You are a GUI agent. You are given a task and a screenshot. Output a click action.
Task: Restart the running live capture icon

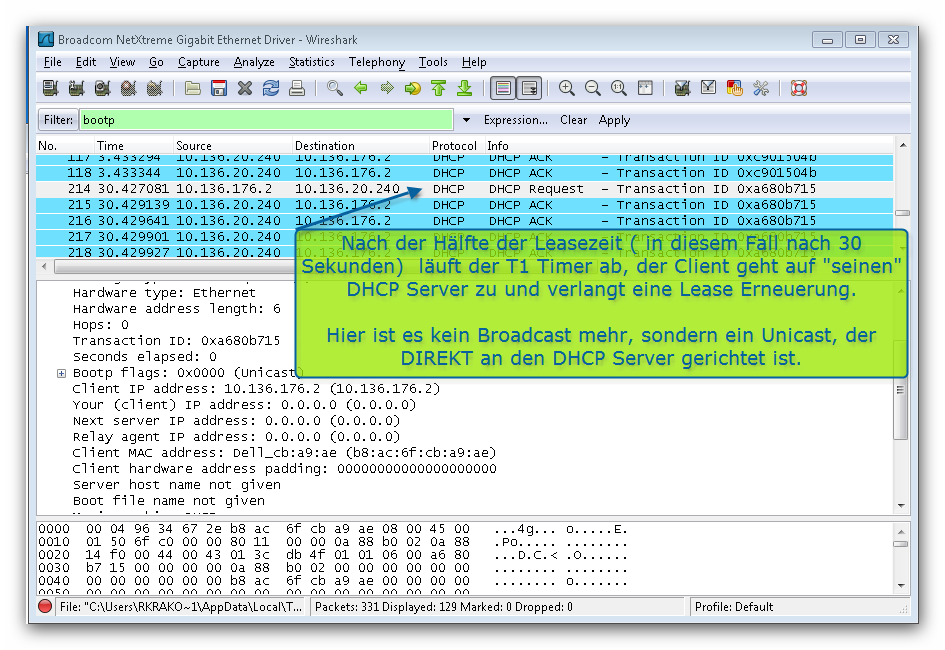tap(155, 89)
